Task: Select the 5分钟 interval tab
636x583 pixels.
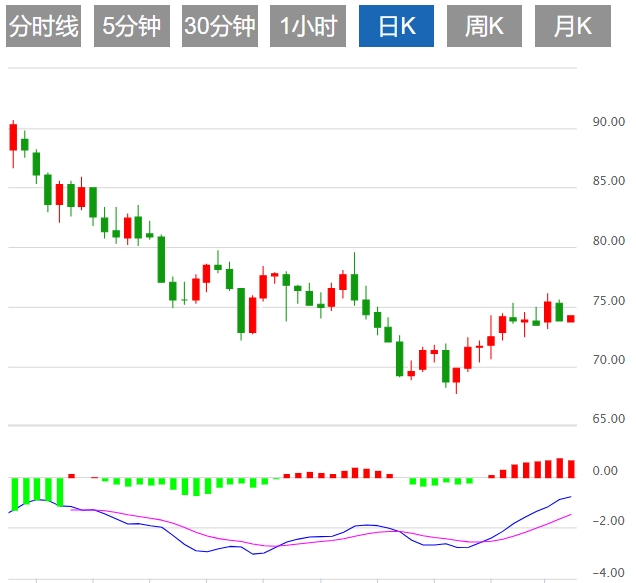Action: coord(132,26)
